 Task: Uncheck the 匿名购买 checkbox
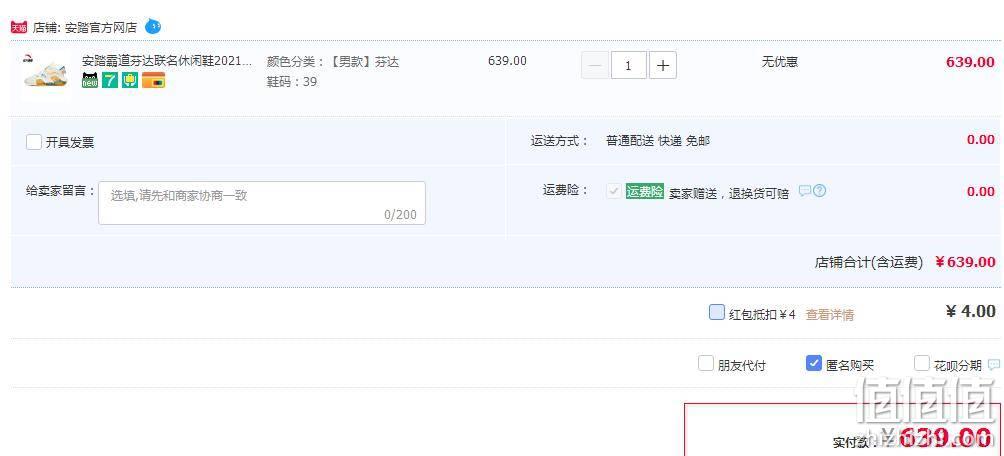(x=813, y=364)
